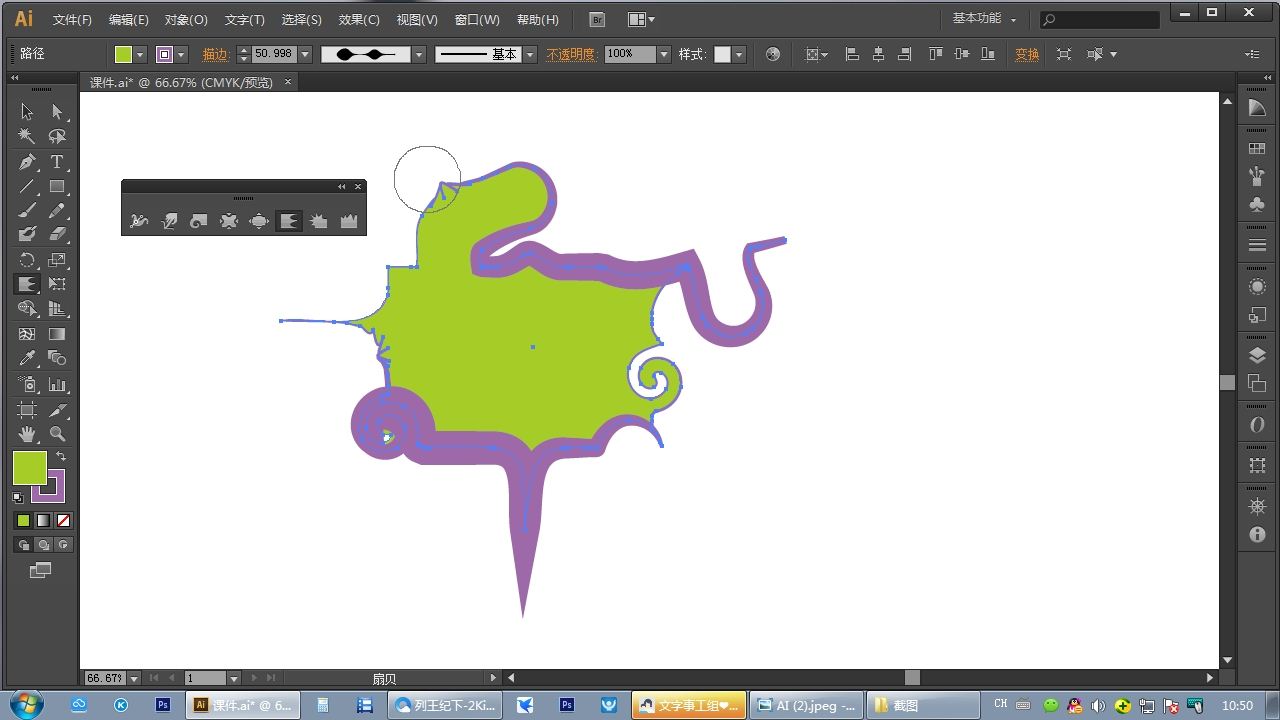This screenshot has height=720, width=1280.
Task: Select the Type tool
Action: coord(57,162)
